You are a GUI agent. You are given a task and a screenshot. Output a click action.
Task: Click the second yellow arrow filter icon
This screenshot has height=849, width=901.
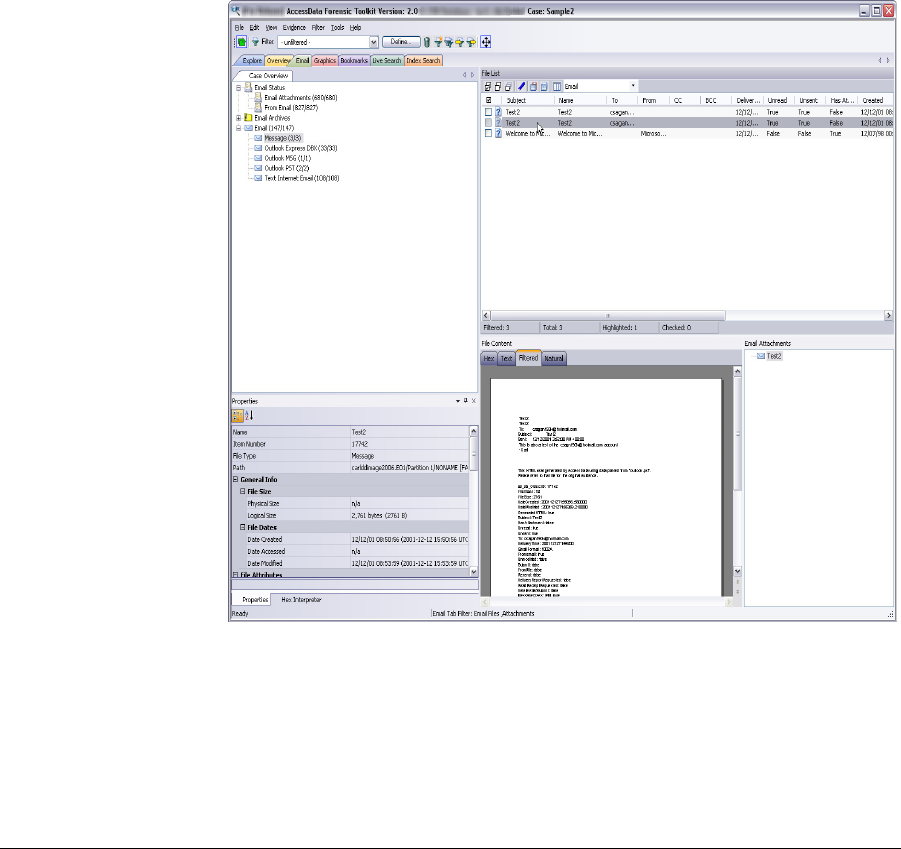(471, 42)
